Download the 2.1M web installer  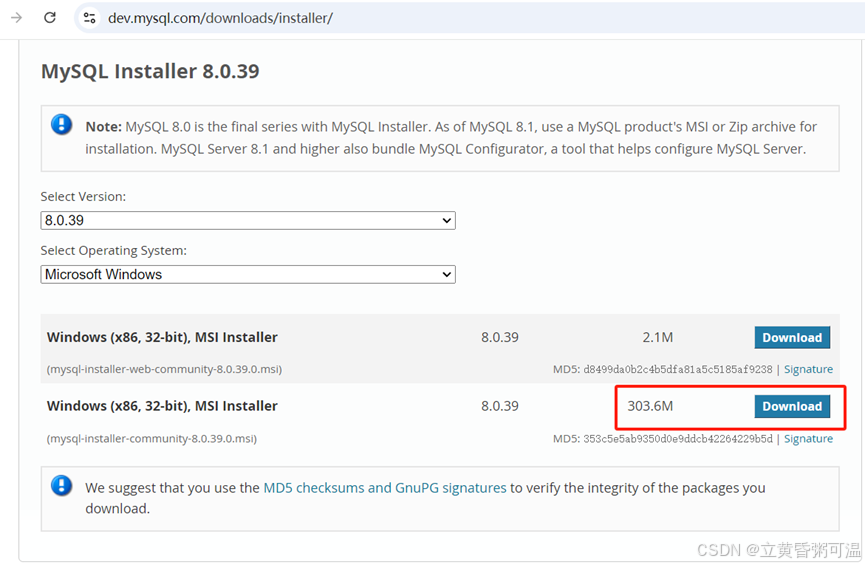click(x=792, y=337)
